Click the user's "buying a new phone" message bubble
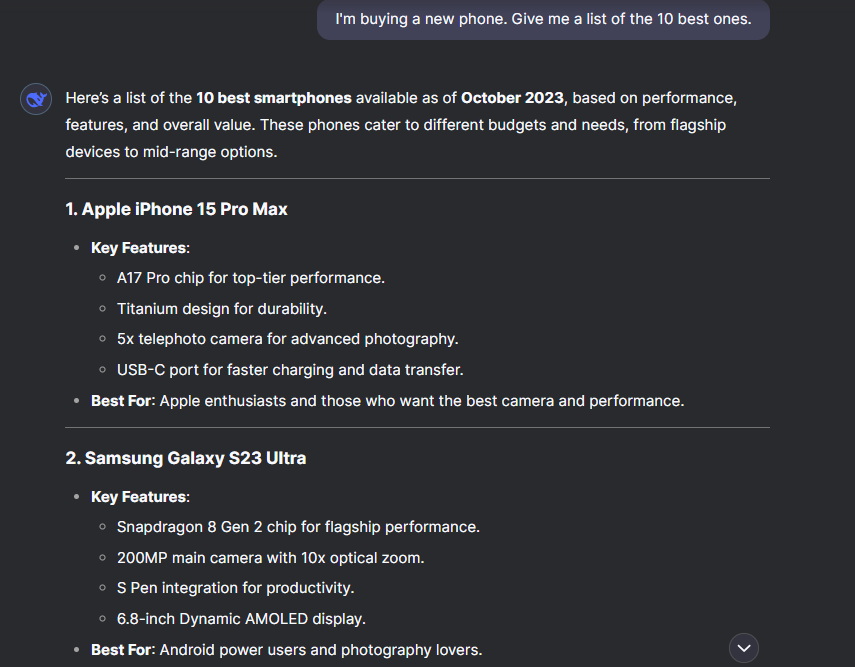855x667 pixels. 543,19
